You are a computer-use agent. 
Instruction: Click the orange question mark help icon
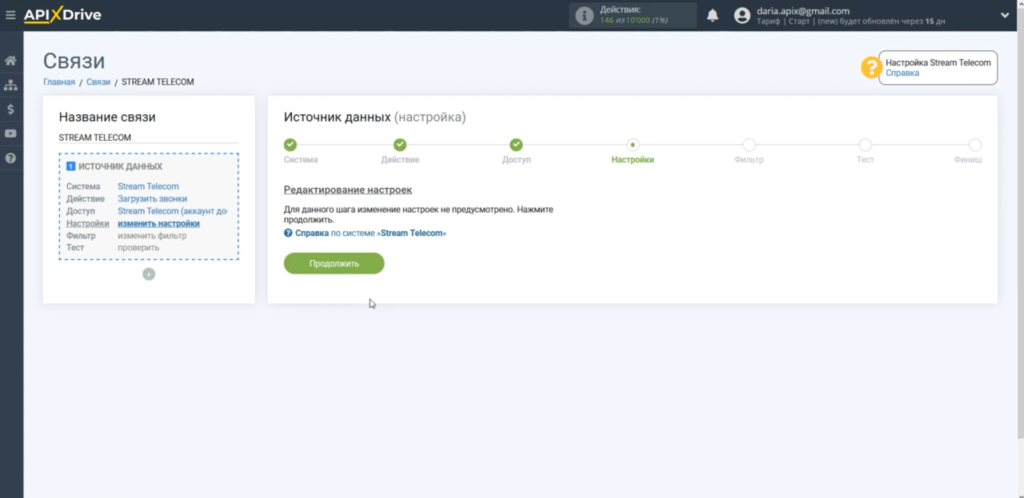click(x=870, y=68)
